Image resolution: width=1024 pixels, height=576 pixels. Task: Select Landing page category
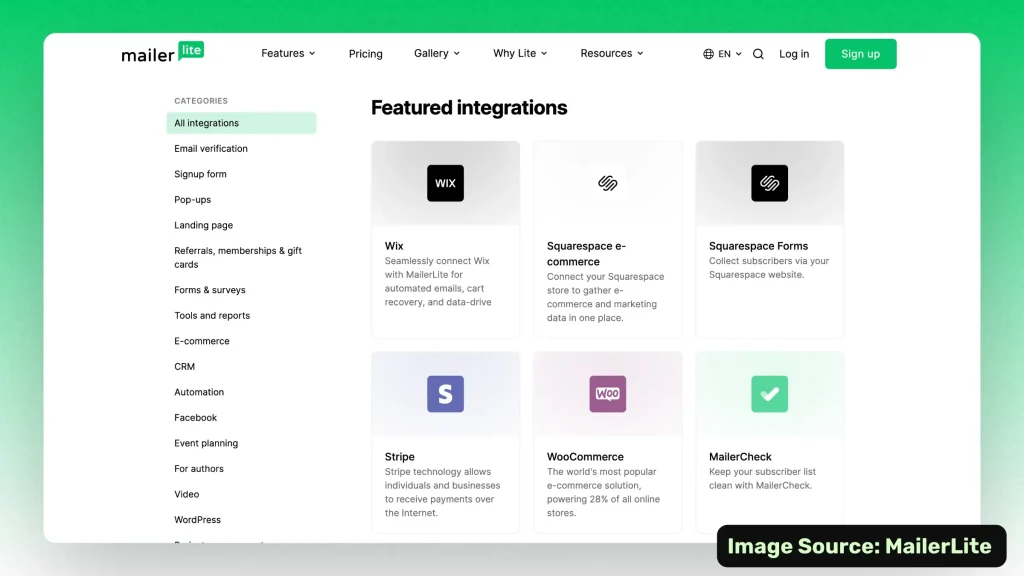pyautogui.click(x=204, y=225)
